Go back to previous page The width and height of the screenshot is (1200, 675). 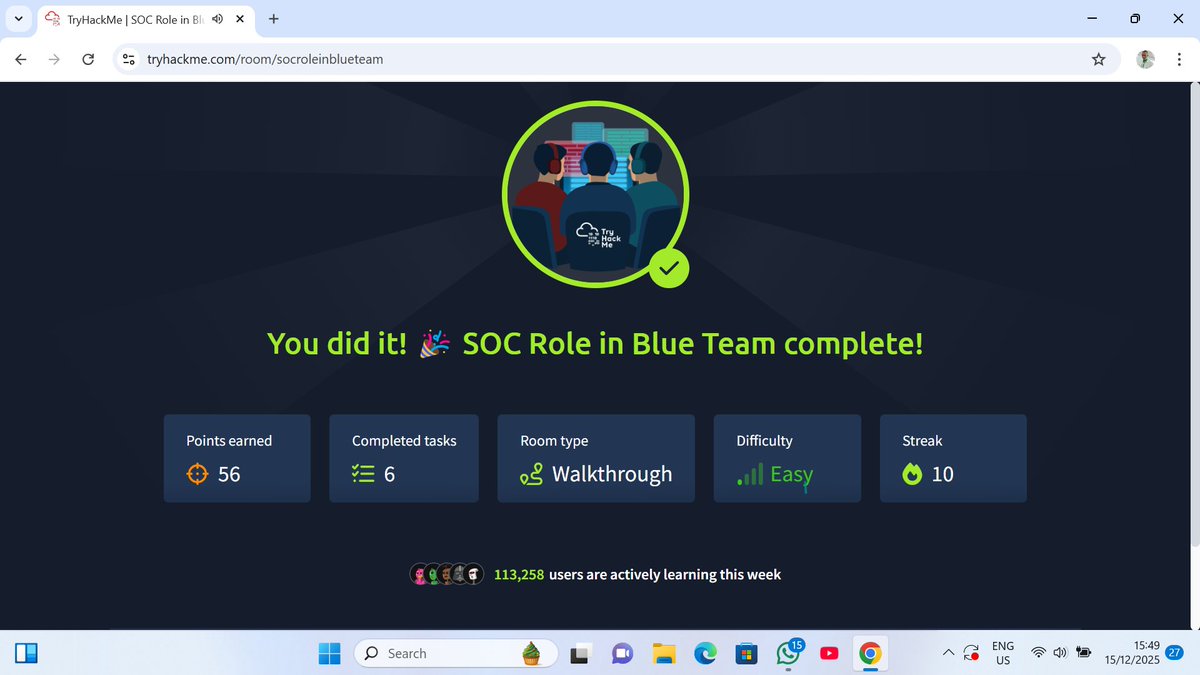tap(20, 59)
